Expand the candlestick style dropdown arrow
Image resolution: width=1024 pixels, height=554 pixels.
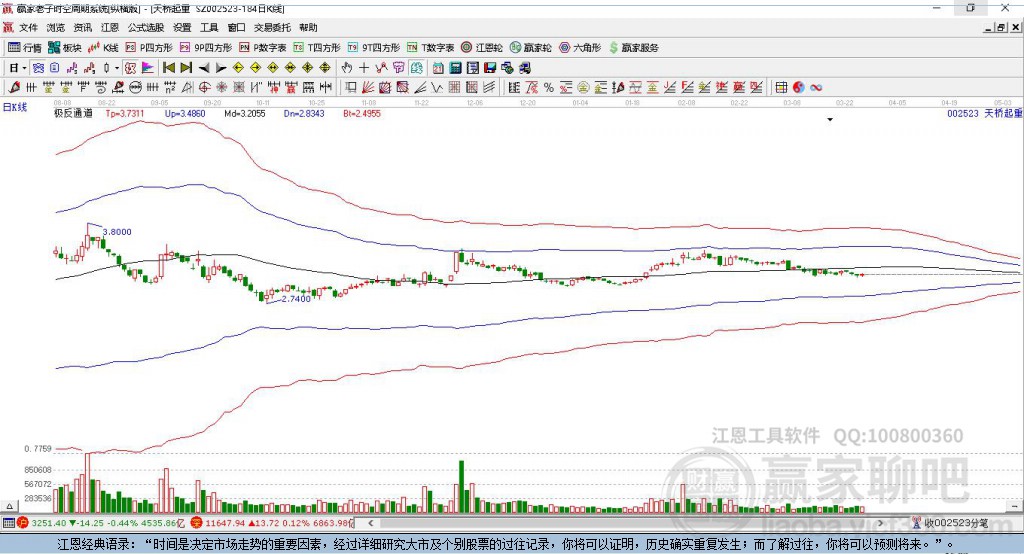click(x=117, y=68)
